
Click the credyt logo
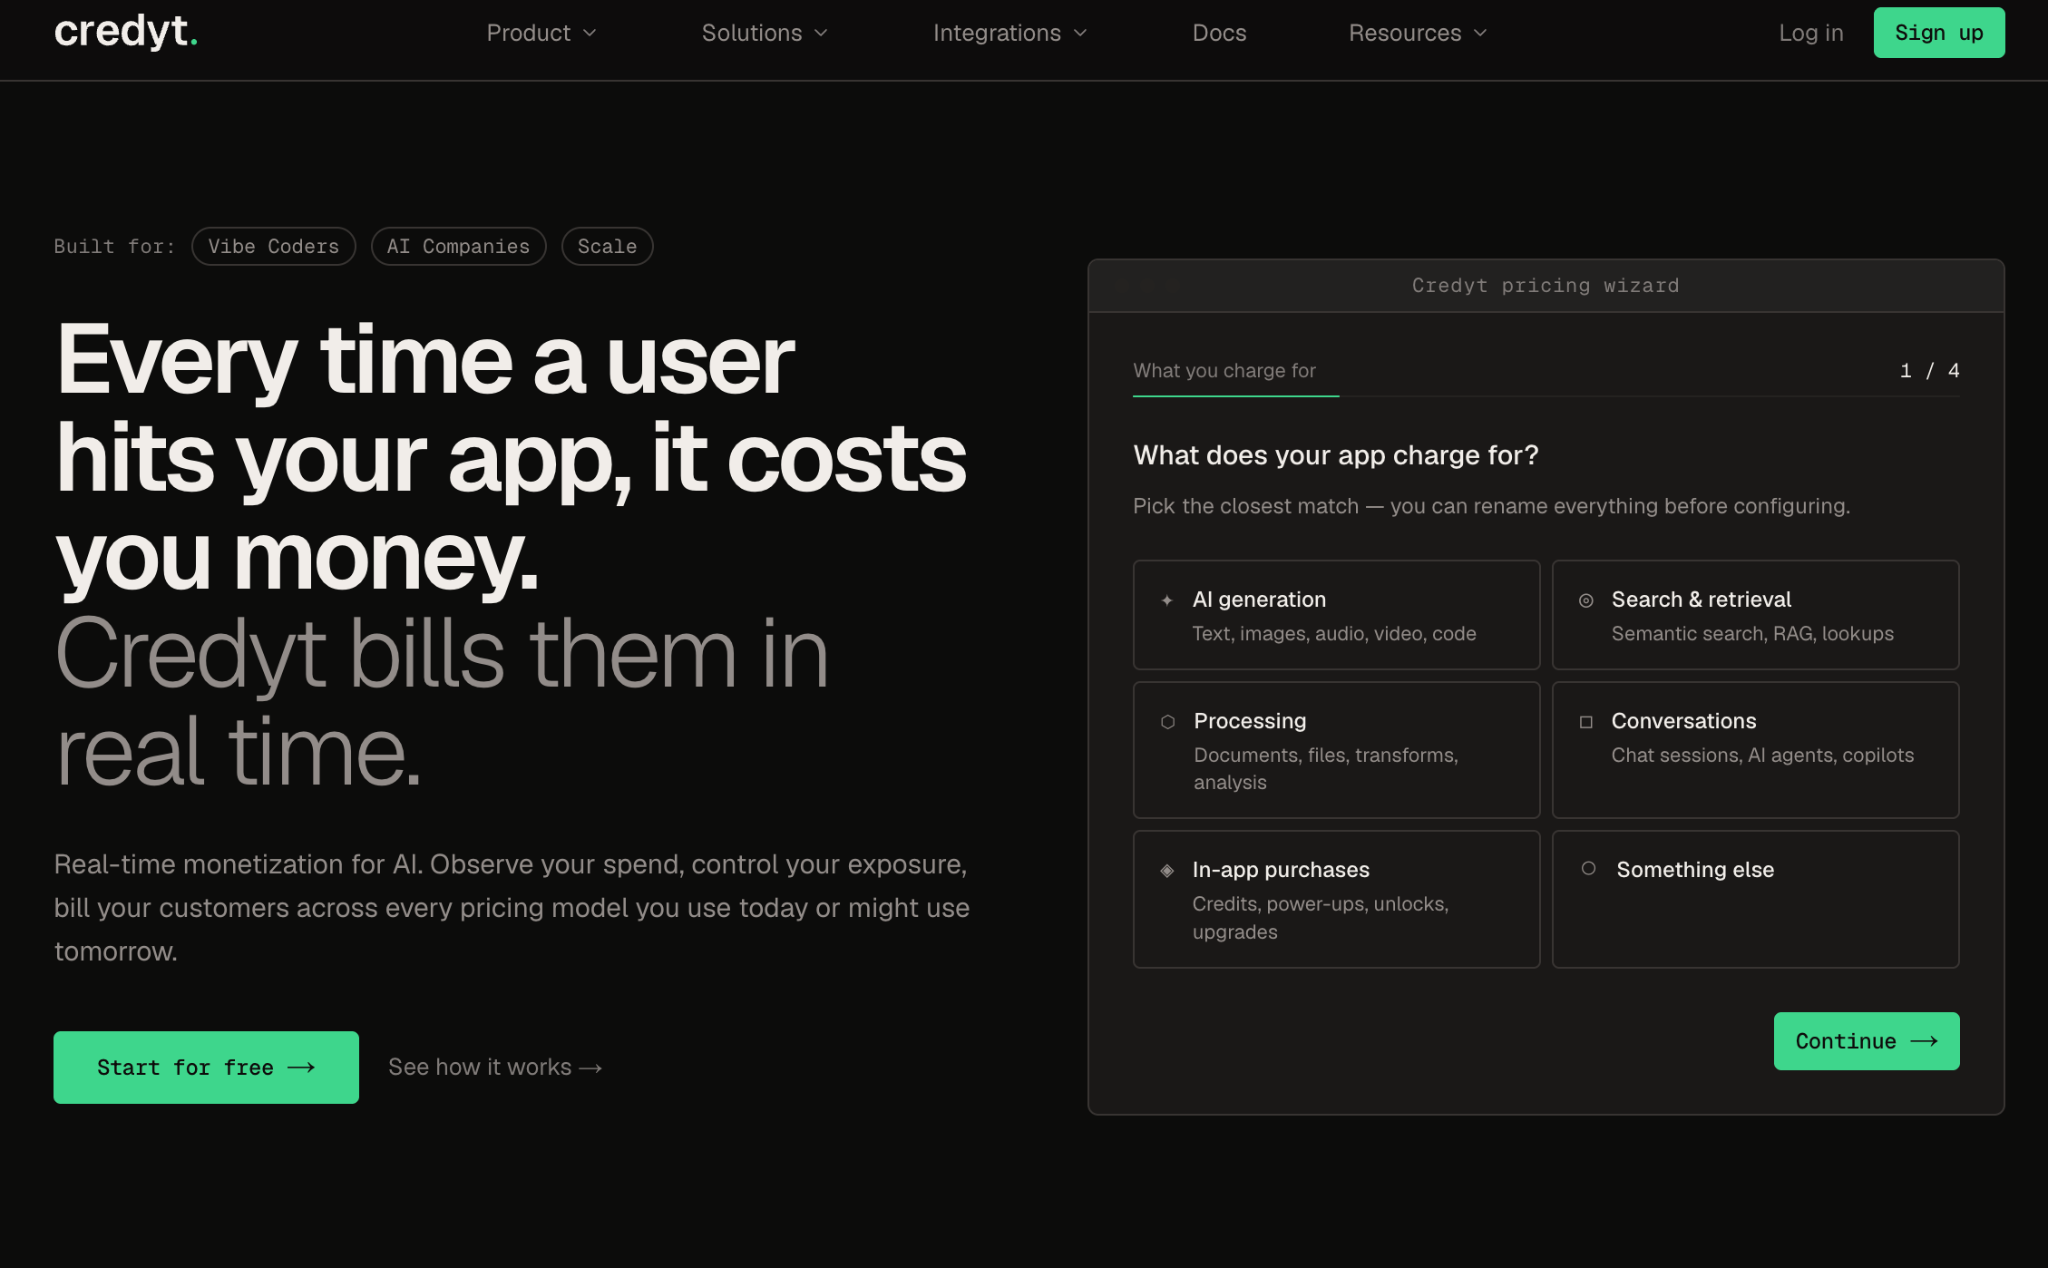click(126, 32)
